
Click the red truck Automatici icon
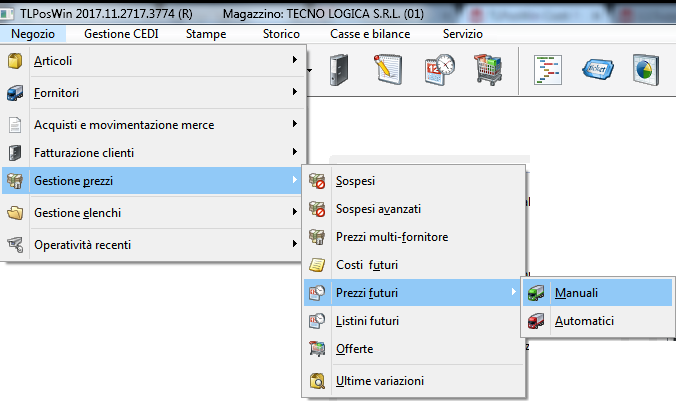tap(536, 321)
